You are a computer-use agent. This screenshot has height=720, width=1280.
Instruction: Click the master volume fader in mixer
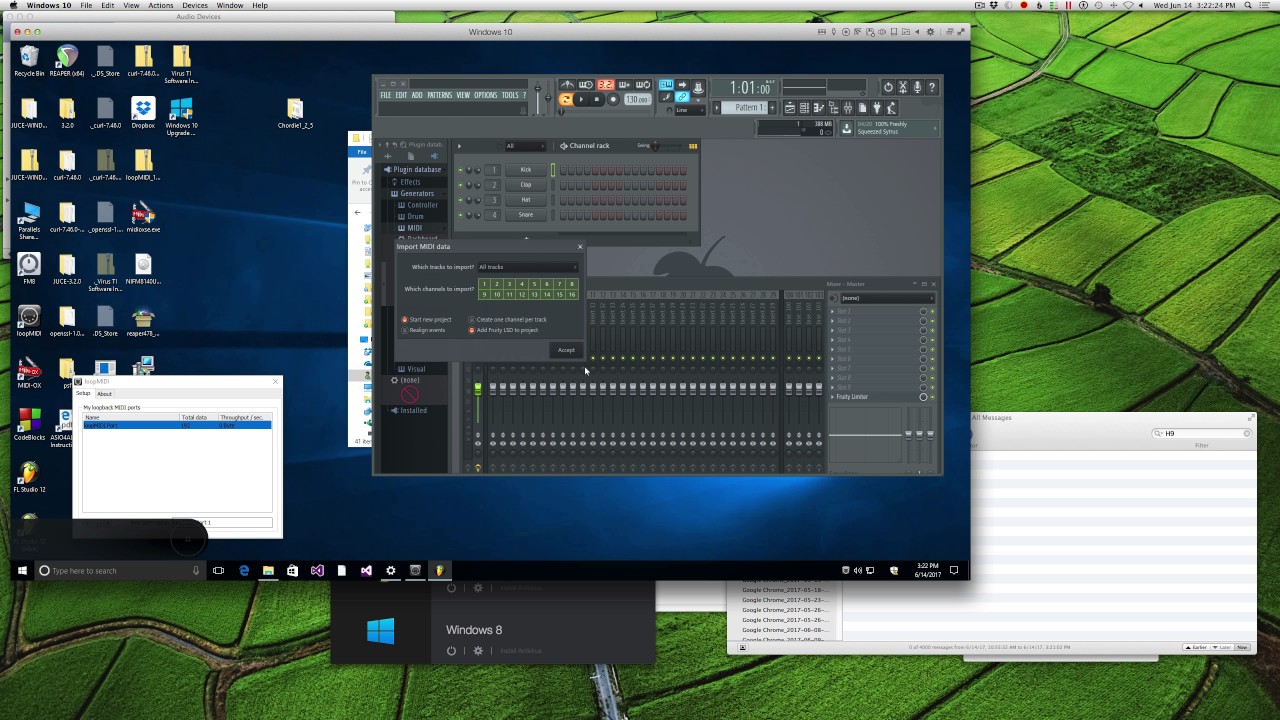click(x=478, y=389)
